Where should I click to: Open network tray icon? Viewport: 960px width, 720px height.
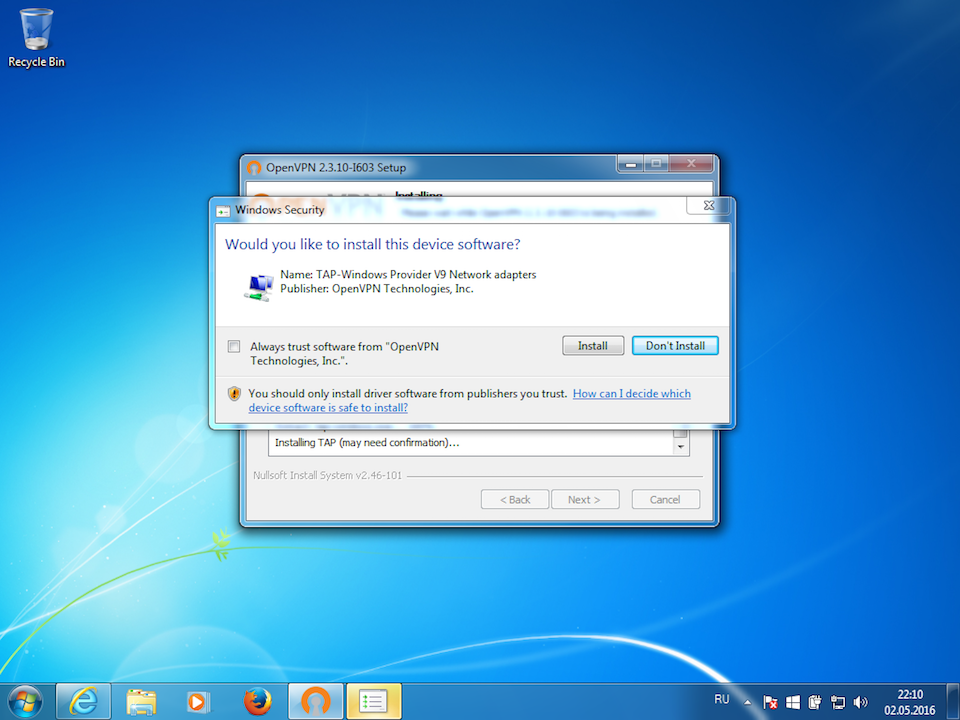(838, 702)
